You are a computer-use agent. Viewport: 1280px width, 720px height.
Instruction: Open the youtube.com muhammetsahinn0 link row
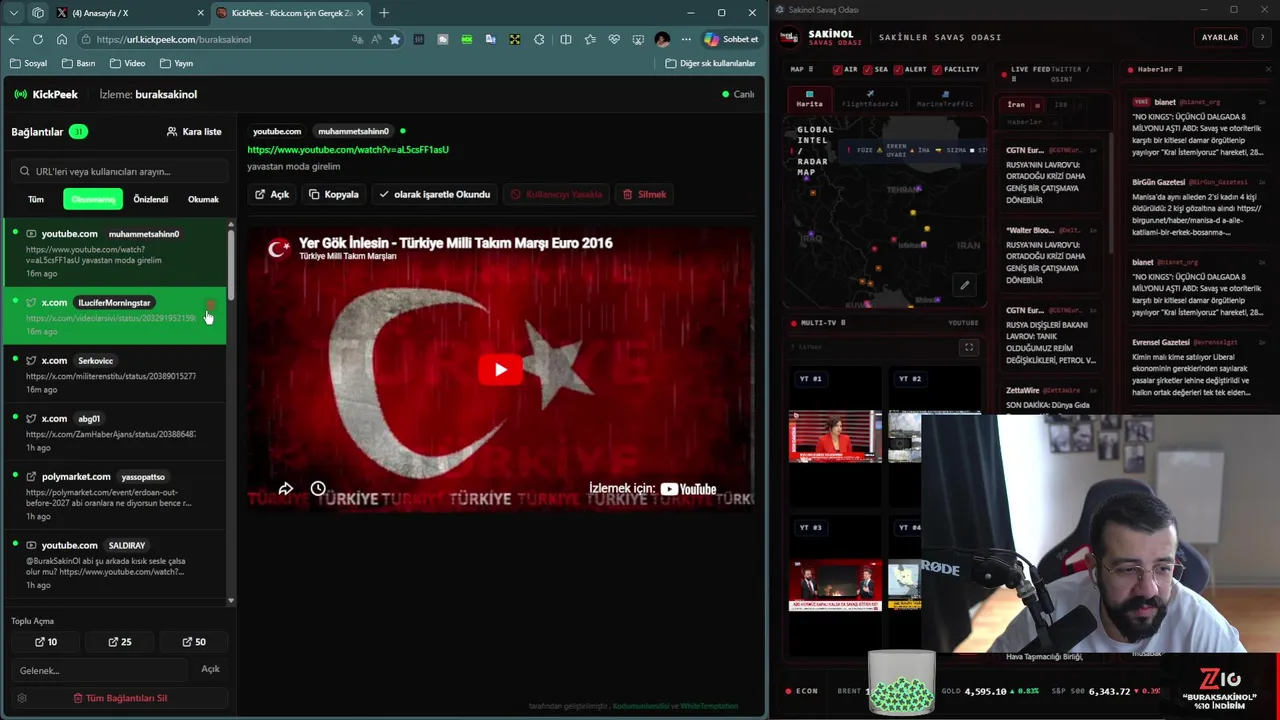coord(114,254)
